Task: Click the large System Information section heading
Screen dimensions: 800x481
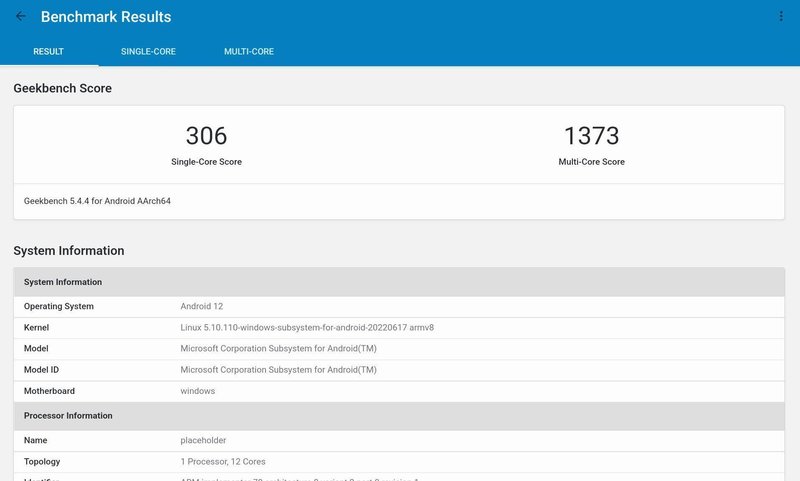Action: click(69, 250)
